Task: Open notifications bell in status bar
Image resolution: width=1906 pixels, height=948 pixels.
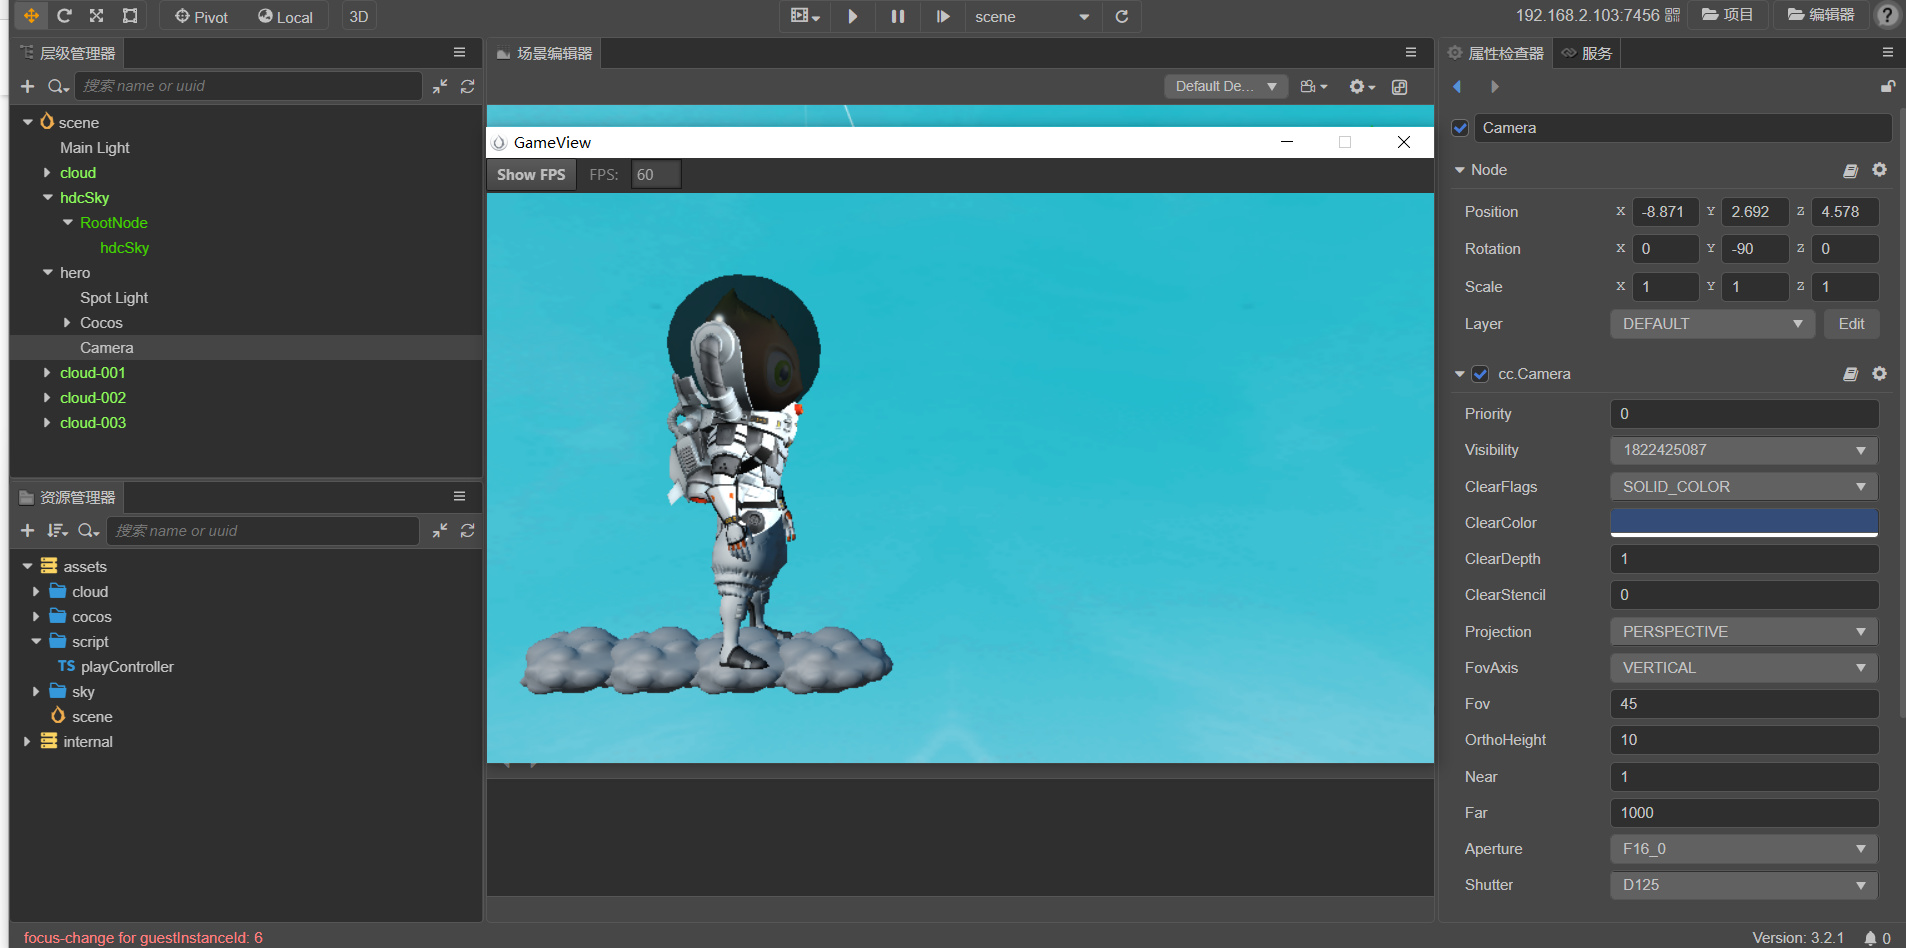Action: [x=1870, y=938]
